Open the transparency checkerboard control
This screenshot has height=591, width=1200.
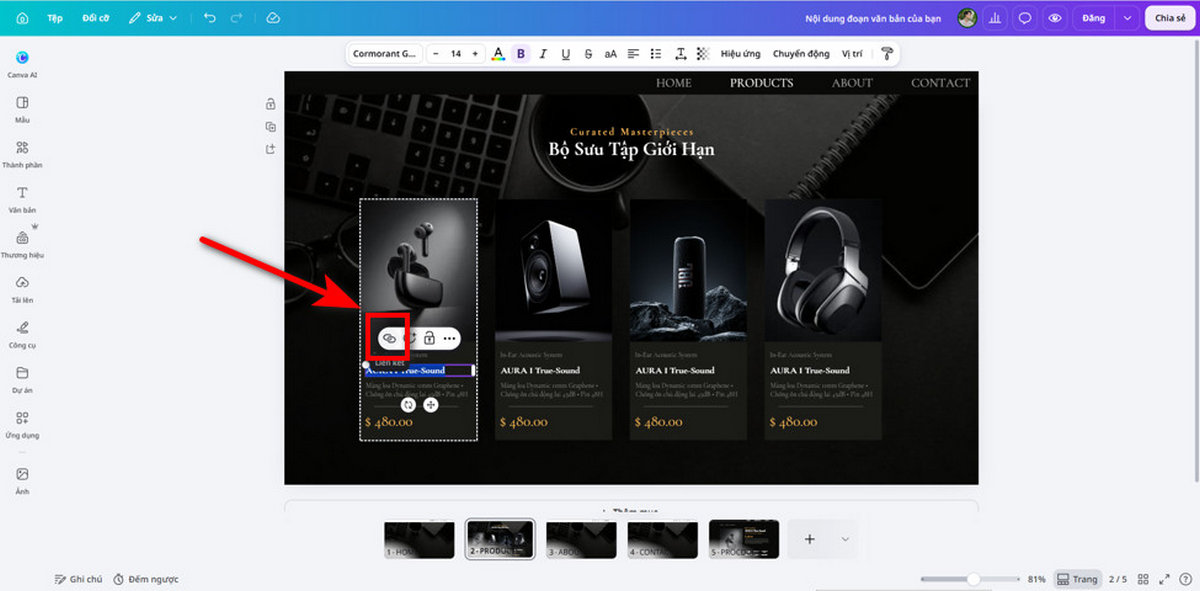(702, 54)
